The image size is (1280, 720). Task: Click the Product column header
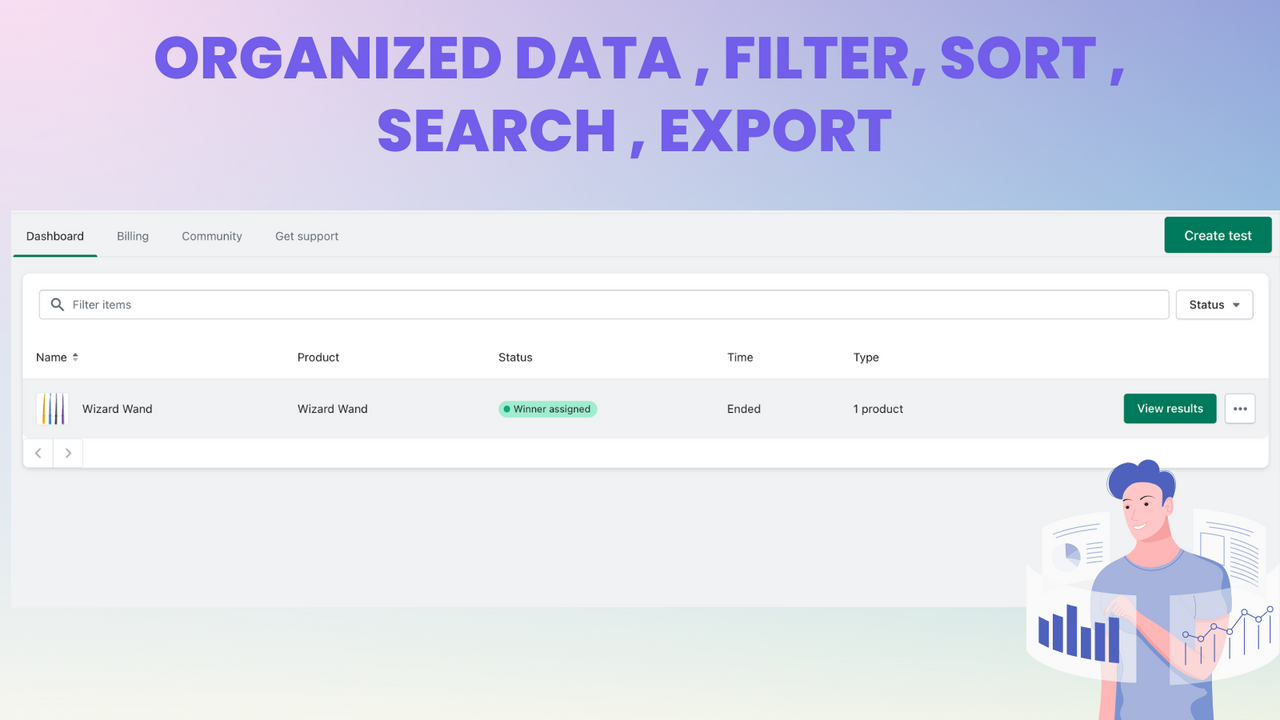click(318, 357)
